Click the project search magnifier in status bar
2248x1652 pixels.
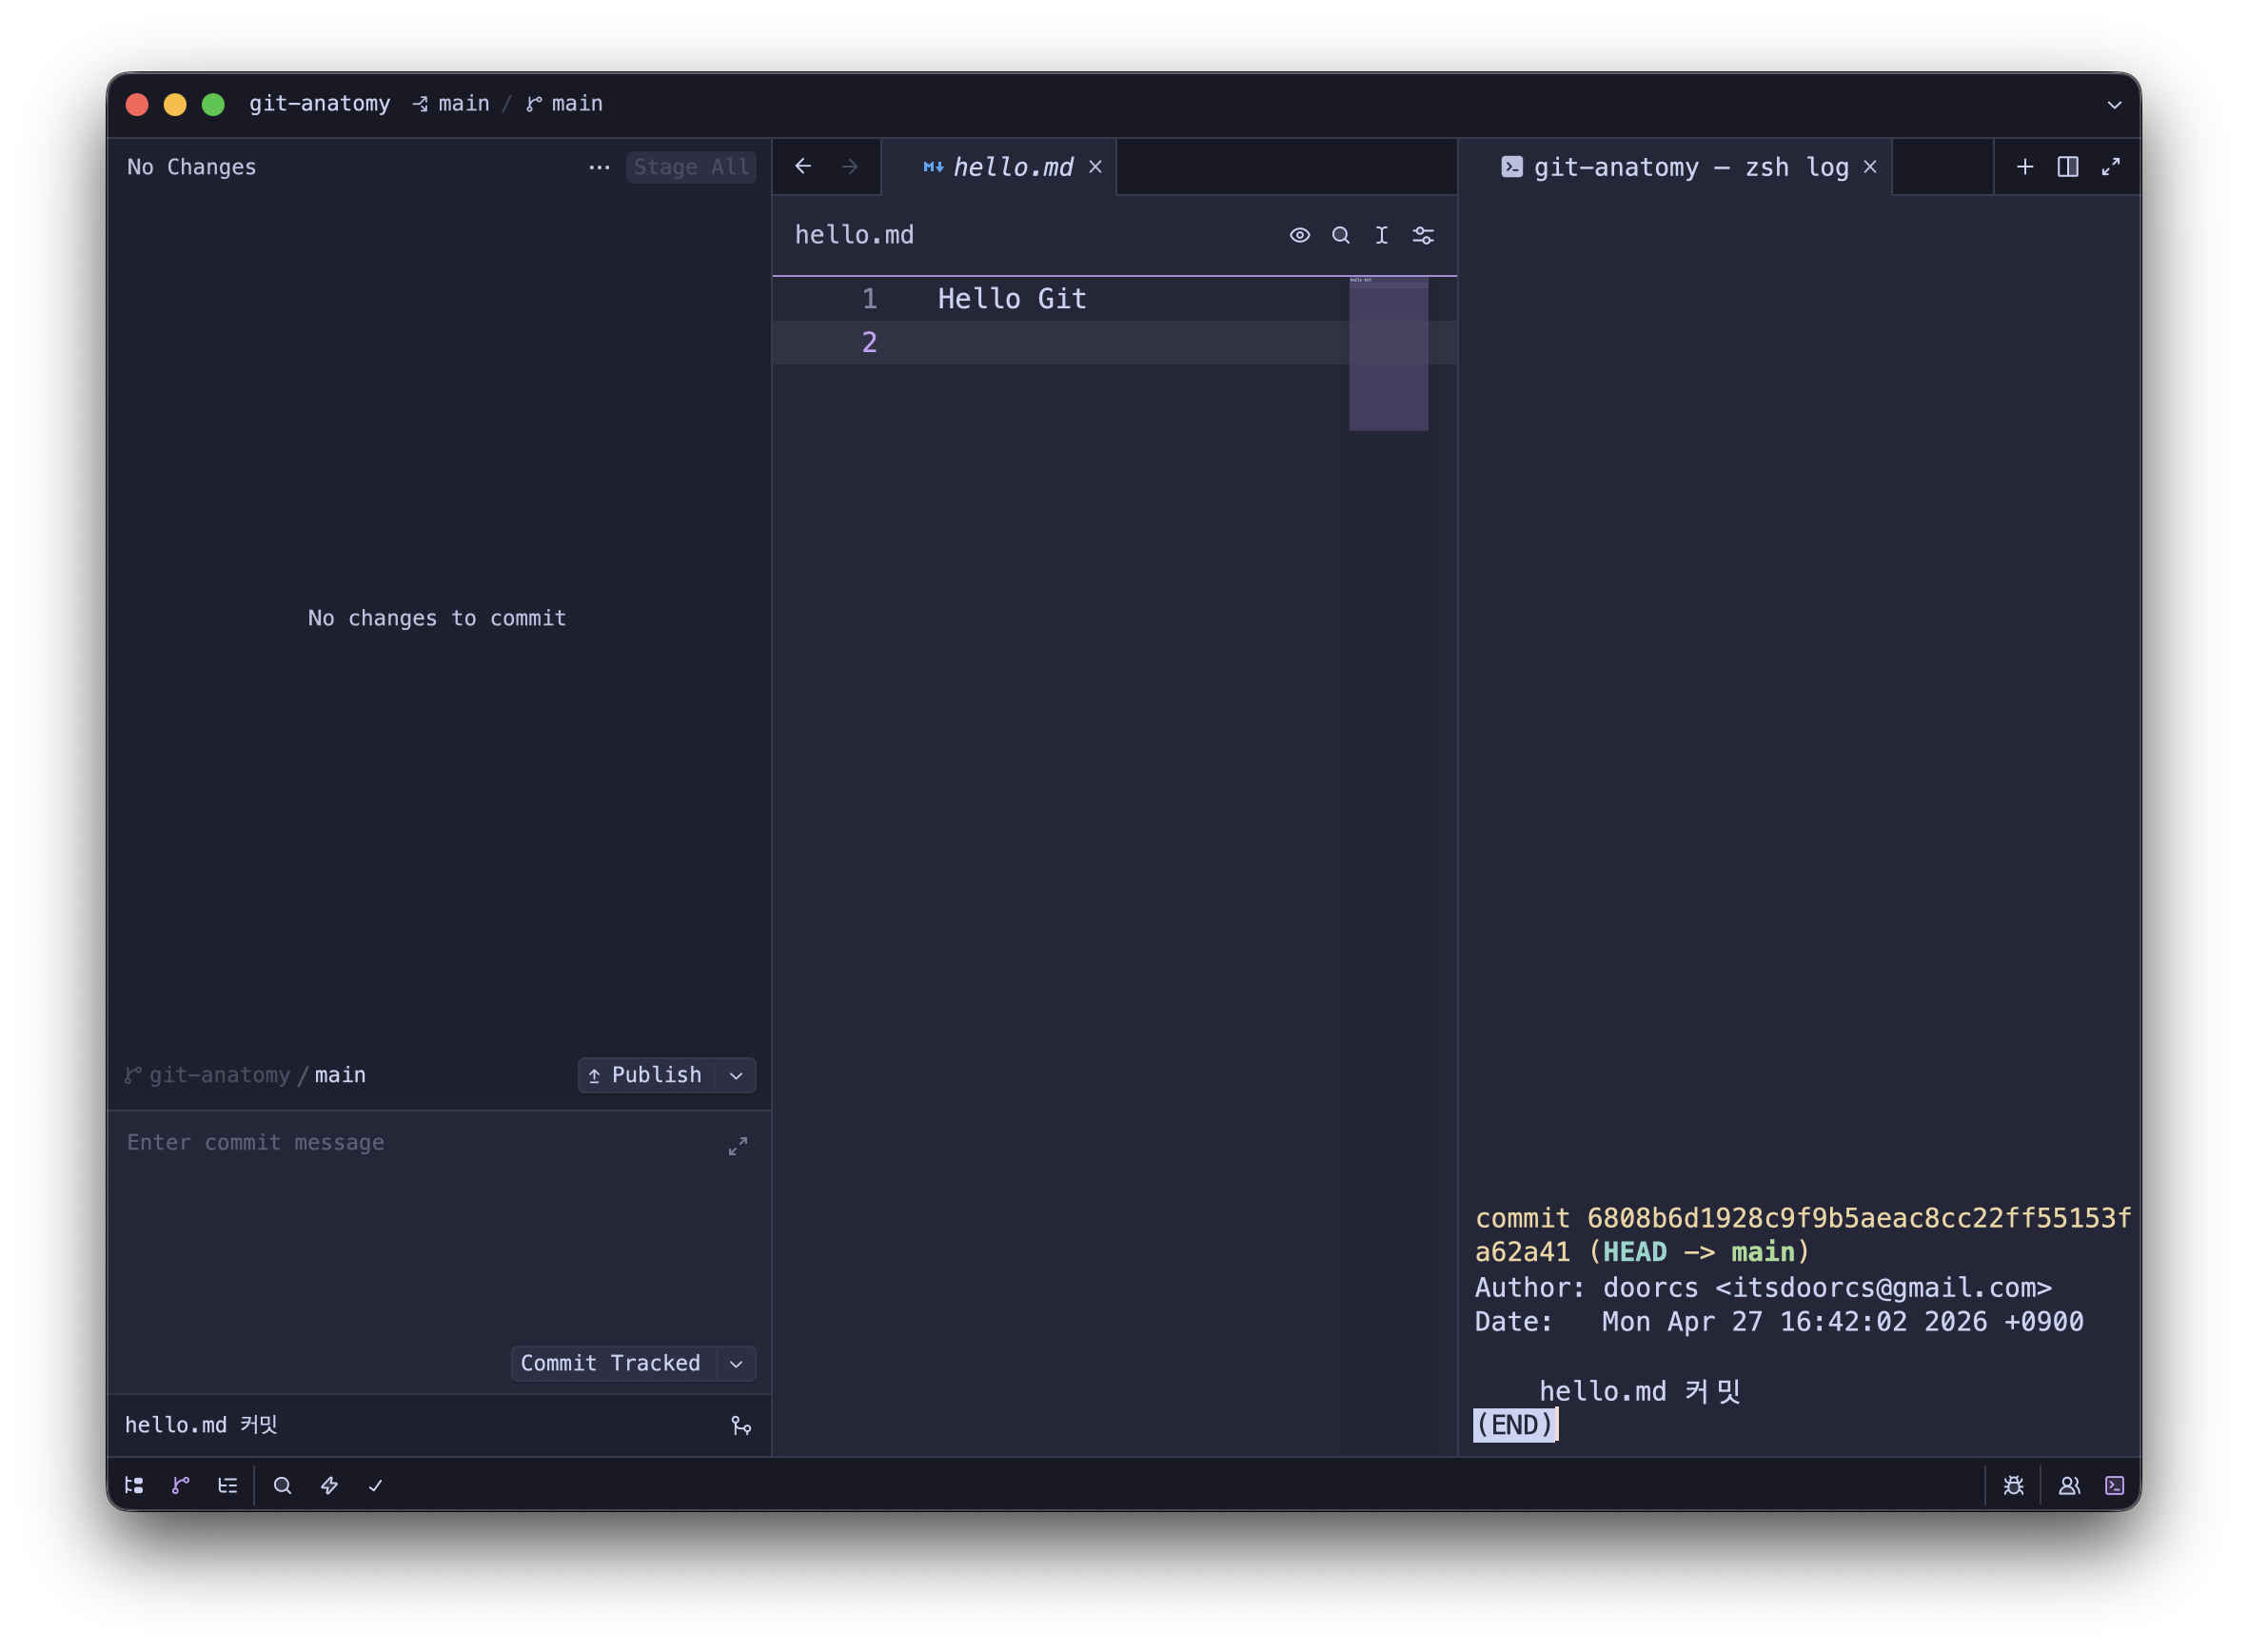pos(283,1485)
